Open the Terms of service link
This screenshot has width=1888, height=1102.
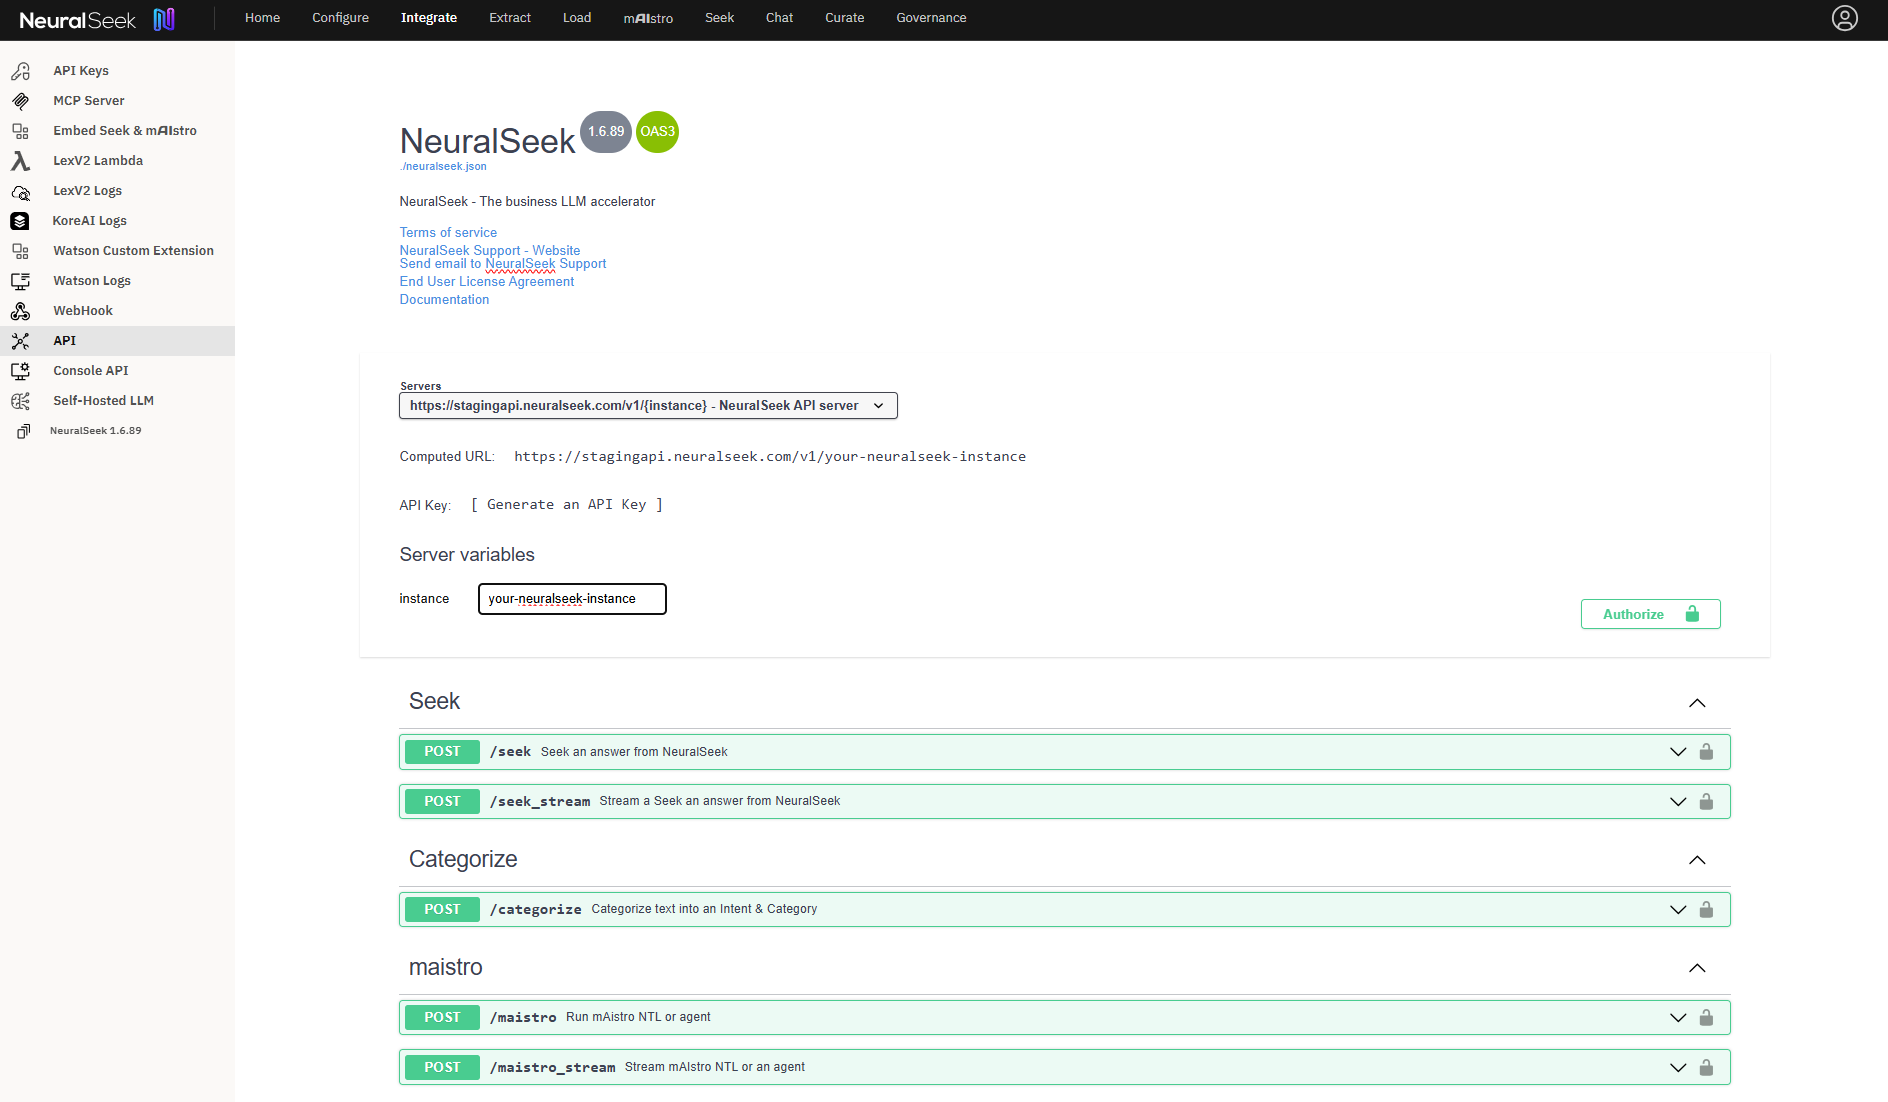[x=448, y=233]
